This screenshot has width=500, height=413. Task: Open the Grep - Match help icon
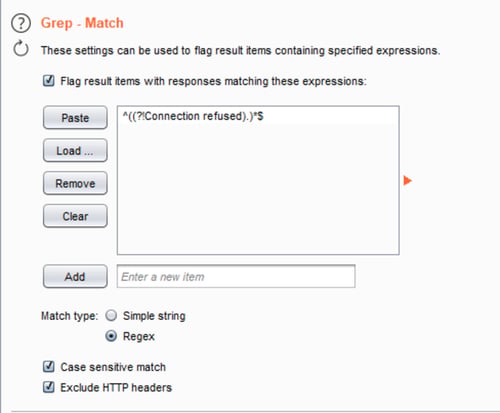21,23
